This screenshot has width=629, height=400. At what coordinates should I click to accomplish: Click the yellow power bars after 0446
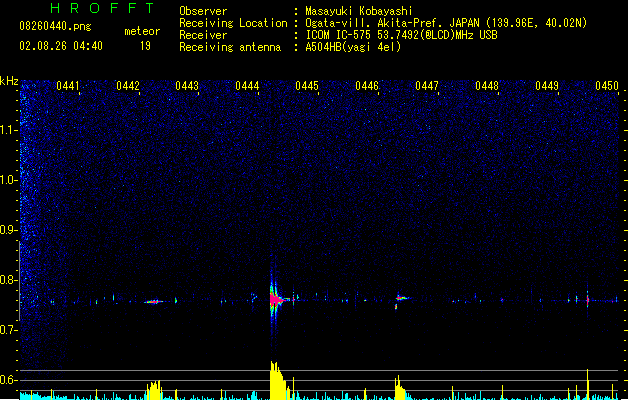(x=400, y=388)
